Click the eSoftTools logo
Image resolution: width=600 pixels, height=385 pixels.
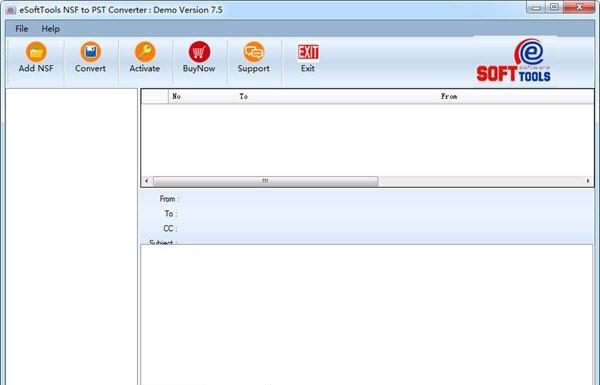514,60
